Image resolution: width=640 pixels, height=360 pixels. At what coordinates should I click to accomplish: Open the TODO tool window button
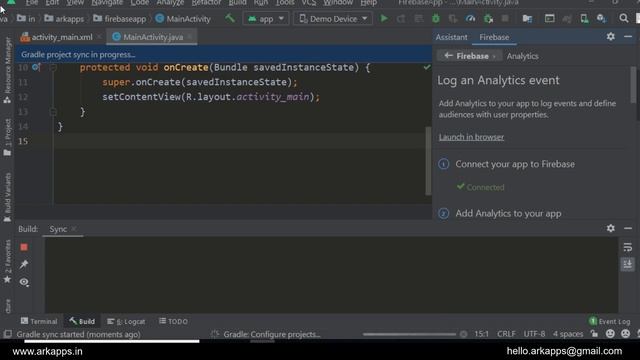click(x=173, y=321)
